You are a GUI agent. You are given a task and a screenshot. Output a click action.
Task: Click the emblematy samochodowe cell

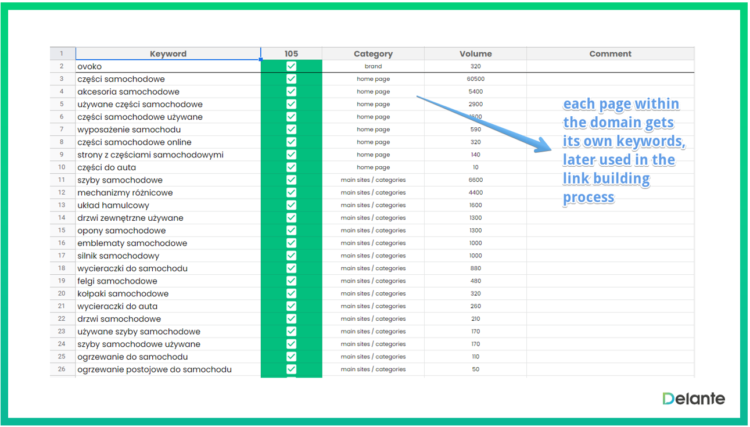click(x=168, y=243)
